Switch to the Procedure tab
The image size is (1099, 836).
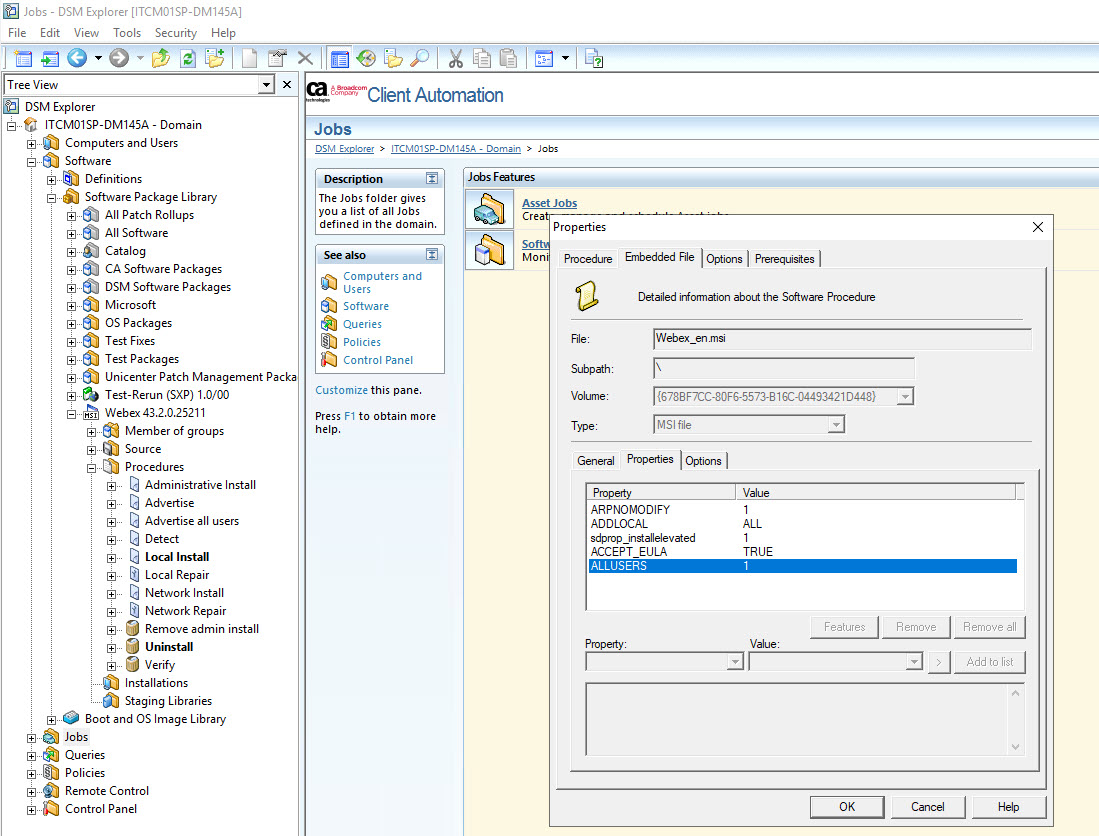587,259
